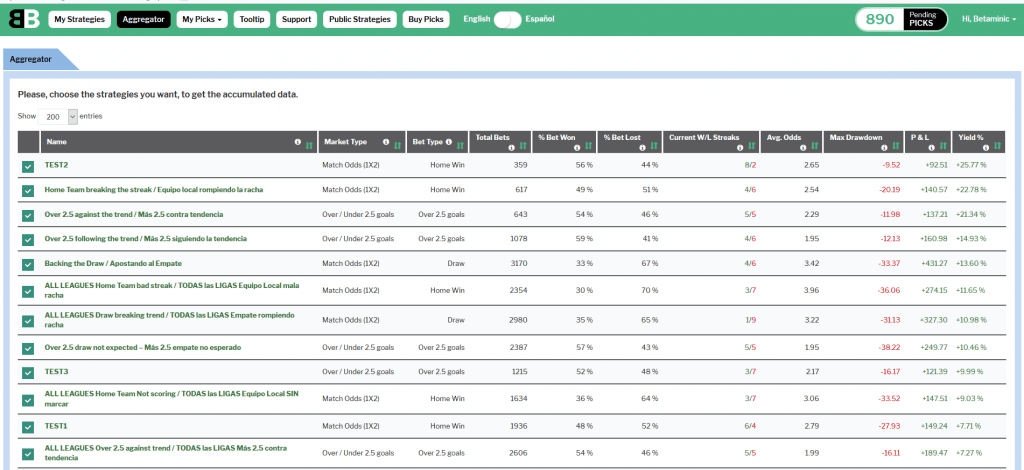Open the TEST2 strategy link
1024x470 pixels.
pyautogui.click(x=56, y=165)
